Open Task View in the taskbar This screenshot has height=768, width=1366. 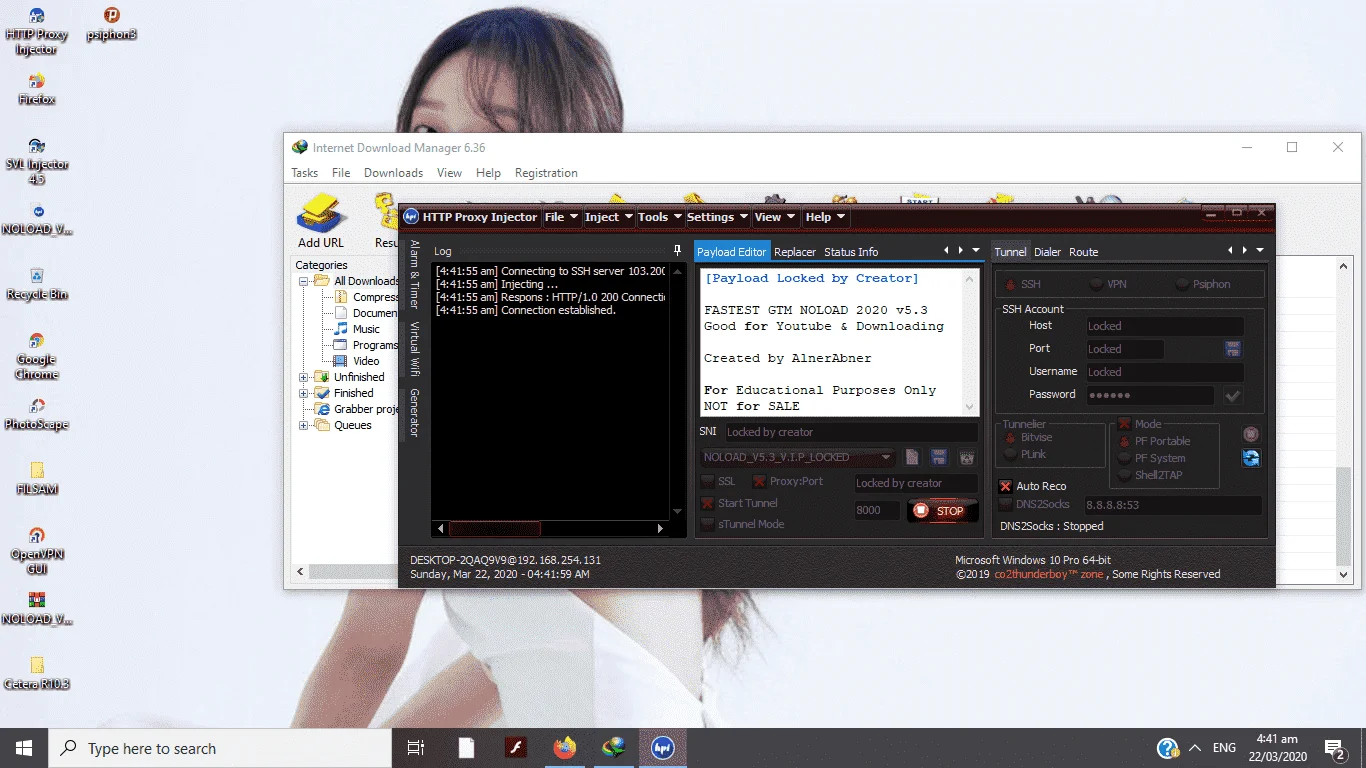click(416, 747)
